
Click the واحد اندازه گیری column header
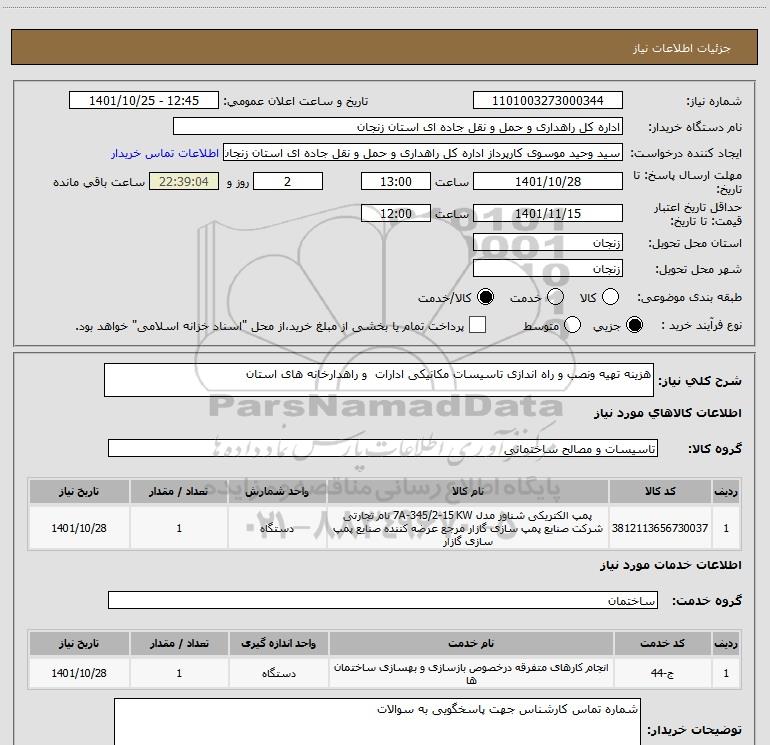pos(278,643)
